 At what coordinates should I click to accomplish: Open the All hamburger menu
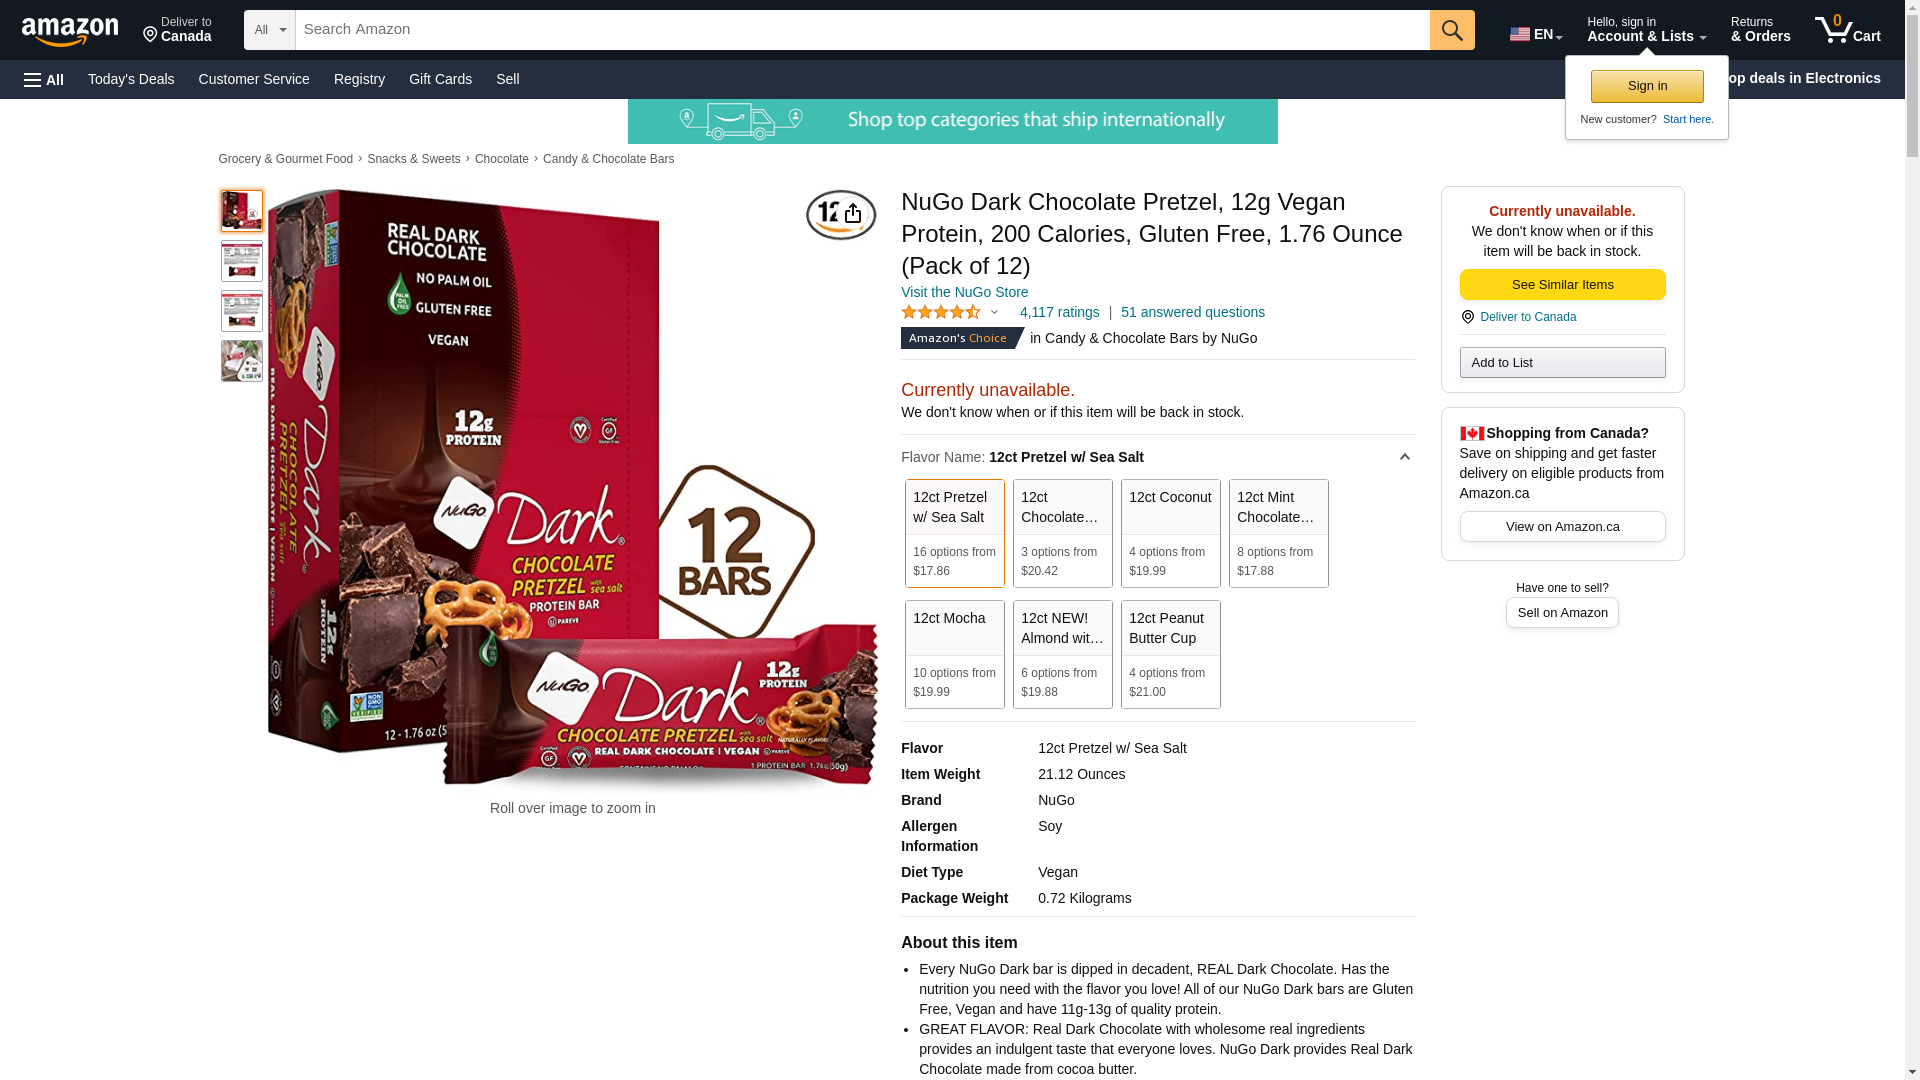[x=44, y=79]
